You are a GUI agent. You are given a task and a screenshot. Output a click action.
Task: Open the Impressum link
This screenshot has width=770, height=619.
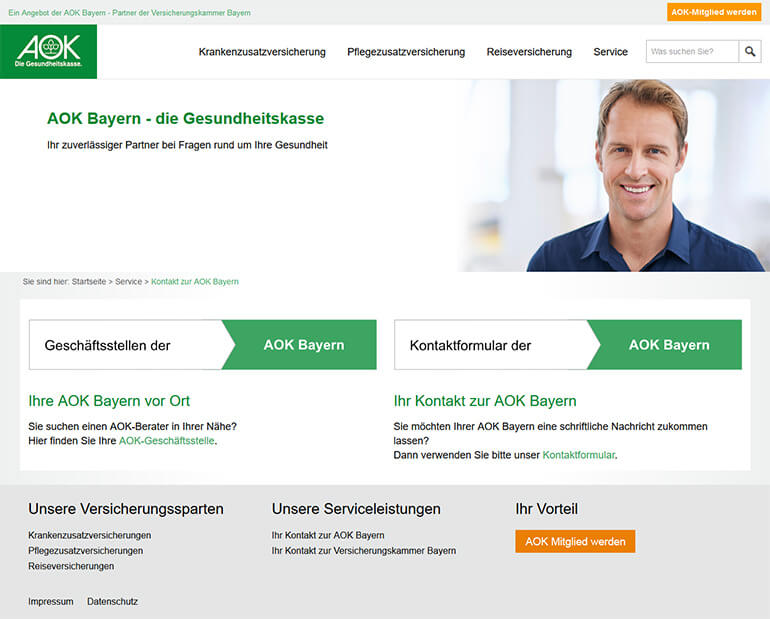tap(51, 601)
